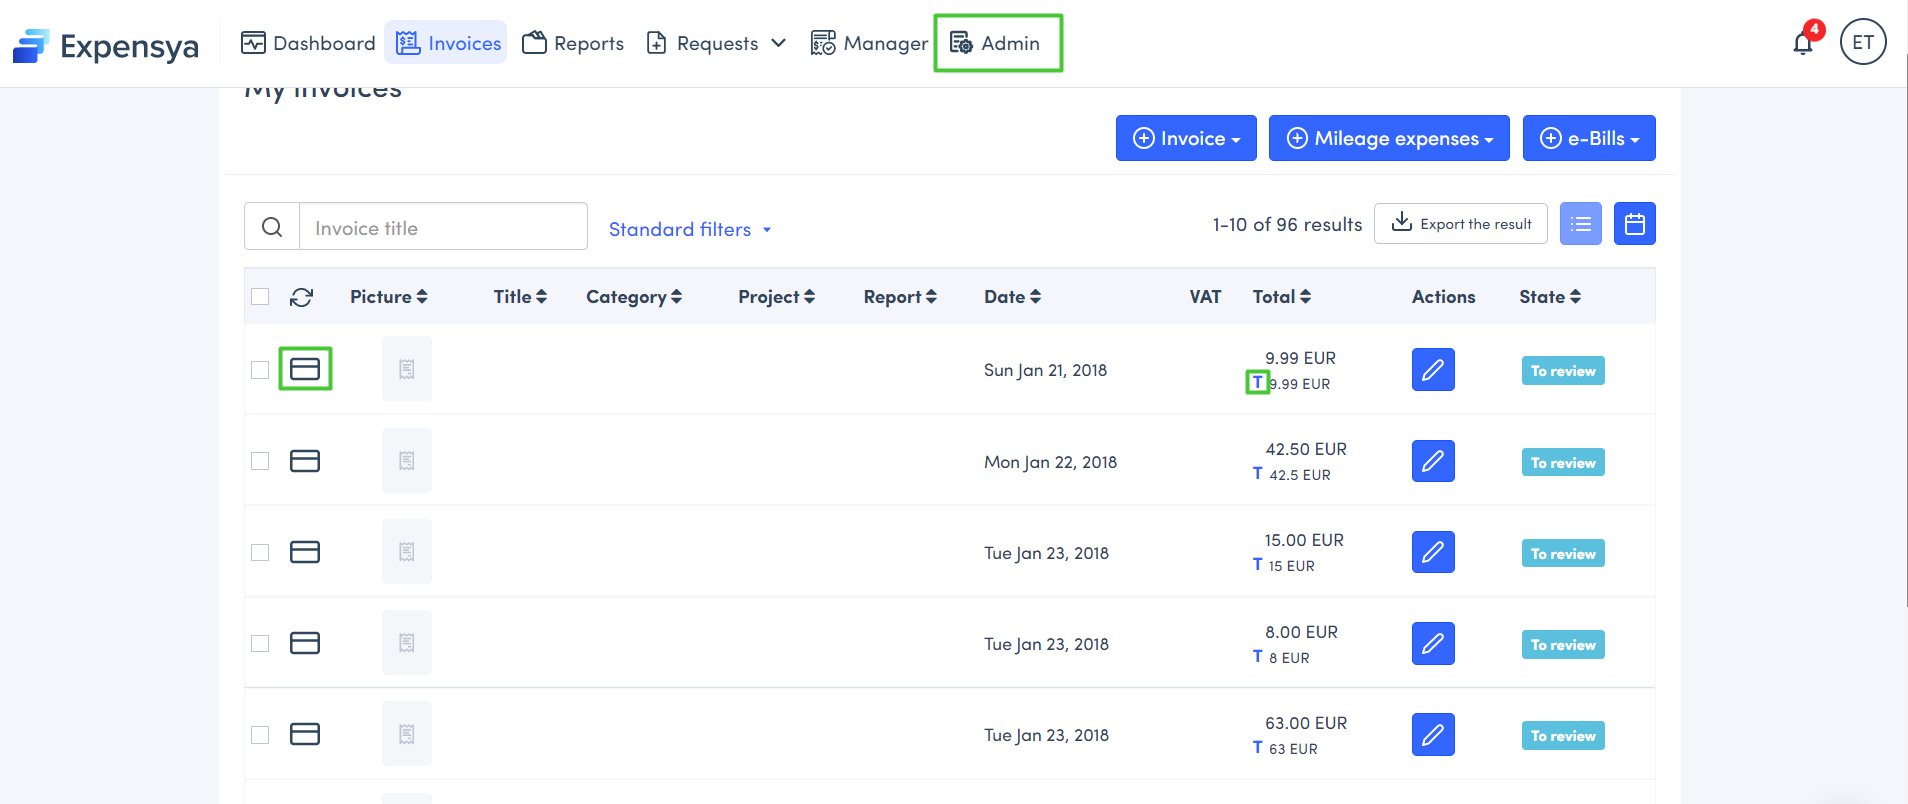Open the notifications bell
This screenshot has height=804, width=1908.
click(1802, 44)
